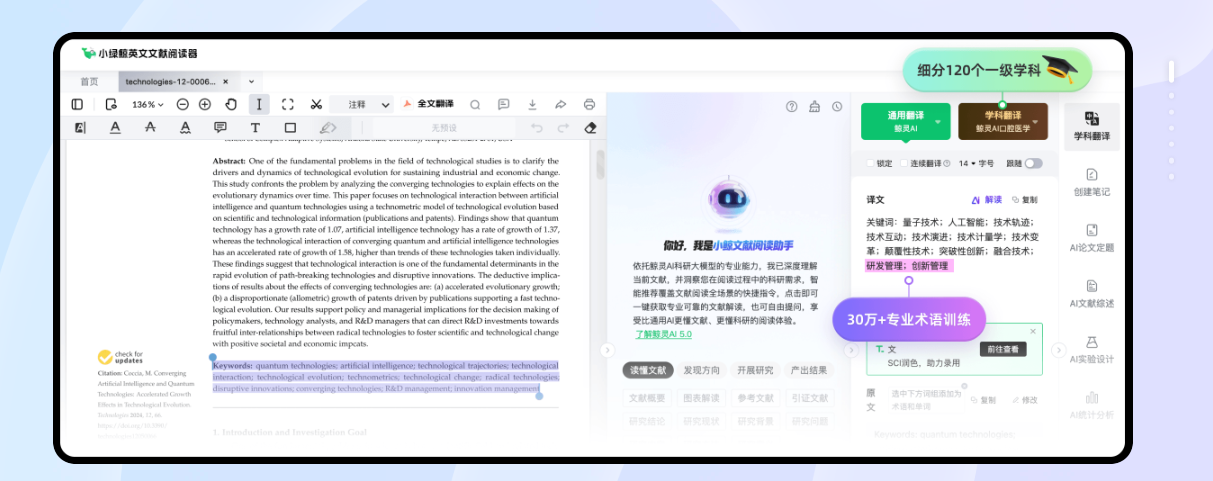
Task: Select the scissors snip tool
Action: (316, 104)
